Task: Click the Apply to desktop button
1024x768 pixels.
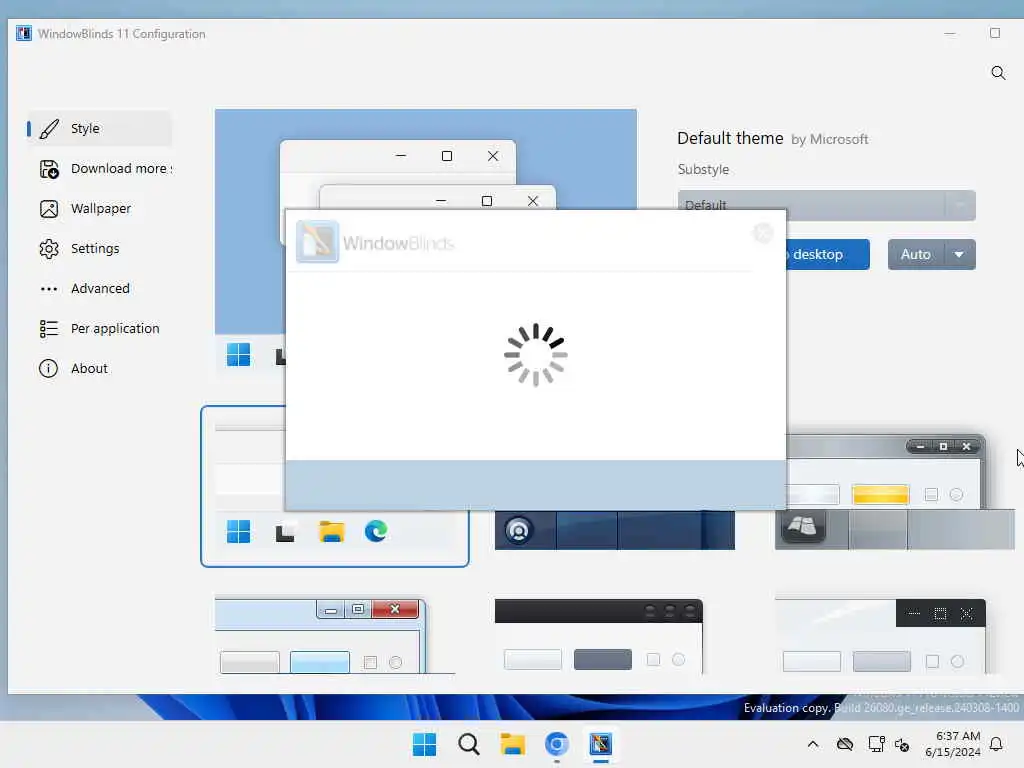Action: coord(827,254)
